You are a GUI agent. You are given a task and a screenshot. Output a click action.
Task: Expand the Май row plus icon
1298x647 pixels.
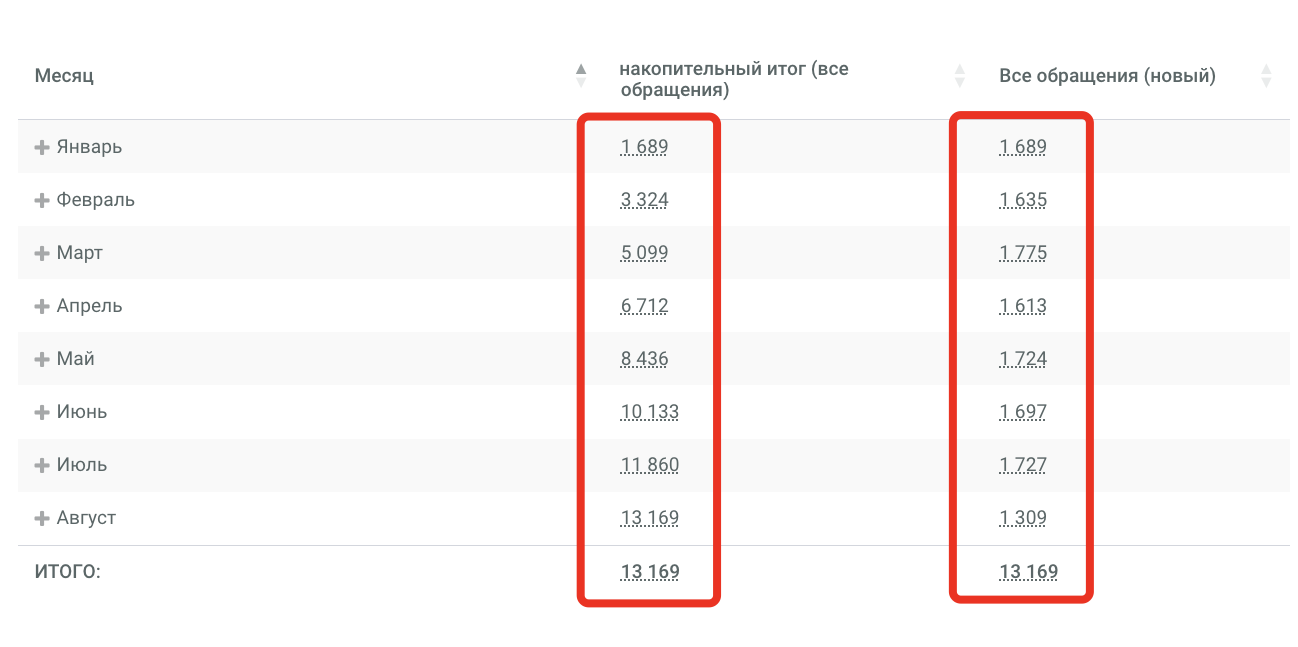click(x=42, y=359)
